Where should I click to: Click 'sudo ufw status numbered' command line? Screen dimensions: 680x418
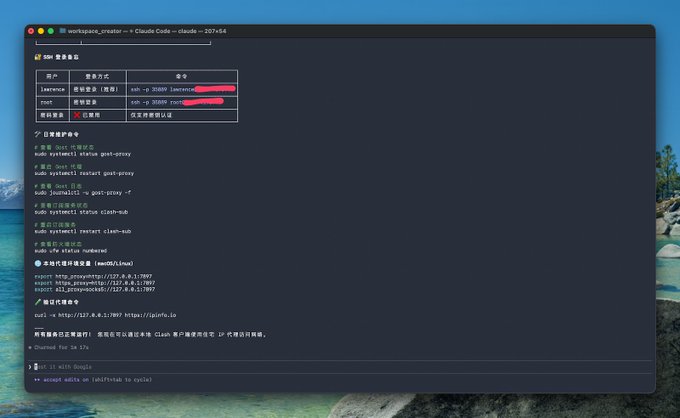tap(70, 250)
